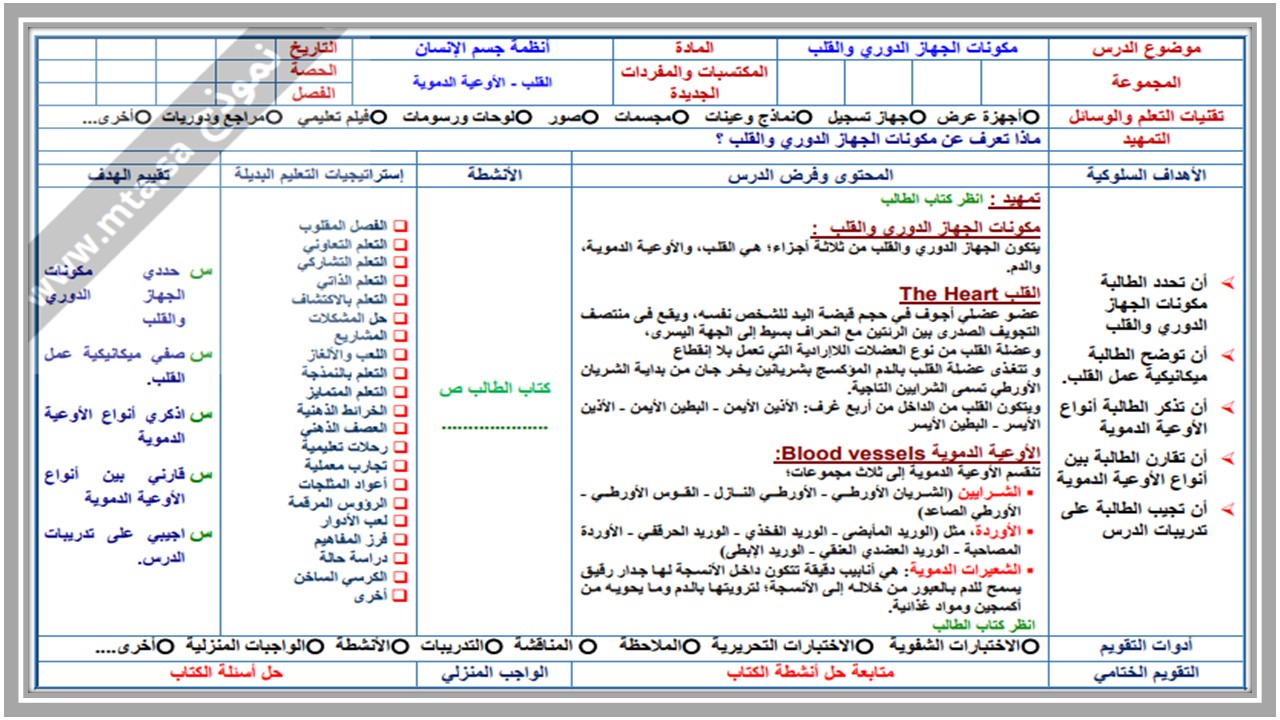The height and width of the screenshot is (720, 1280).
Task: Select the التعلم بالنمذجة checkbox
Action: [400, 373]
